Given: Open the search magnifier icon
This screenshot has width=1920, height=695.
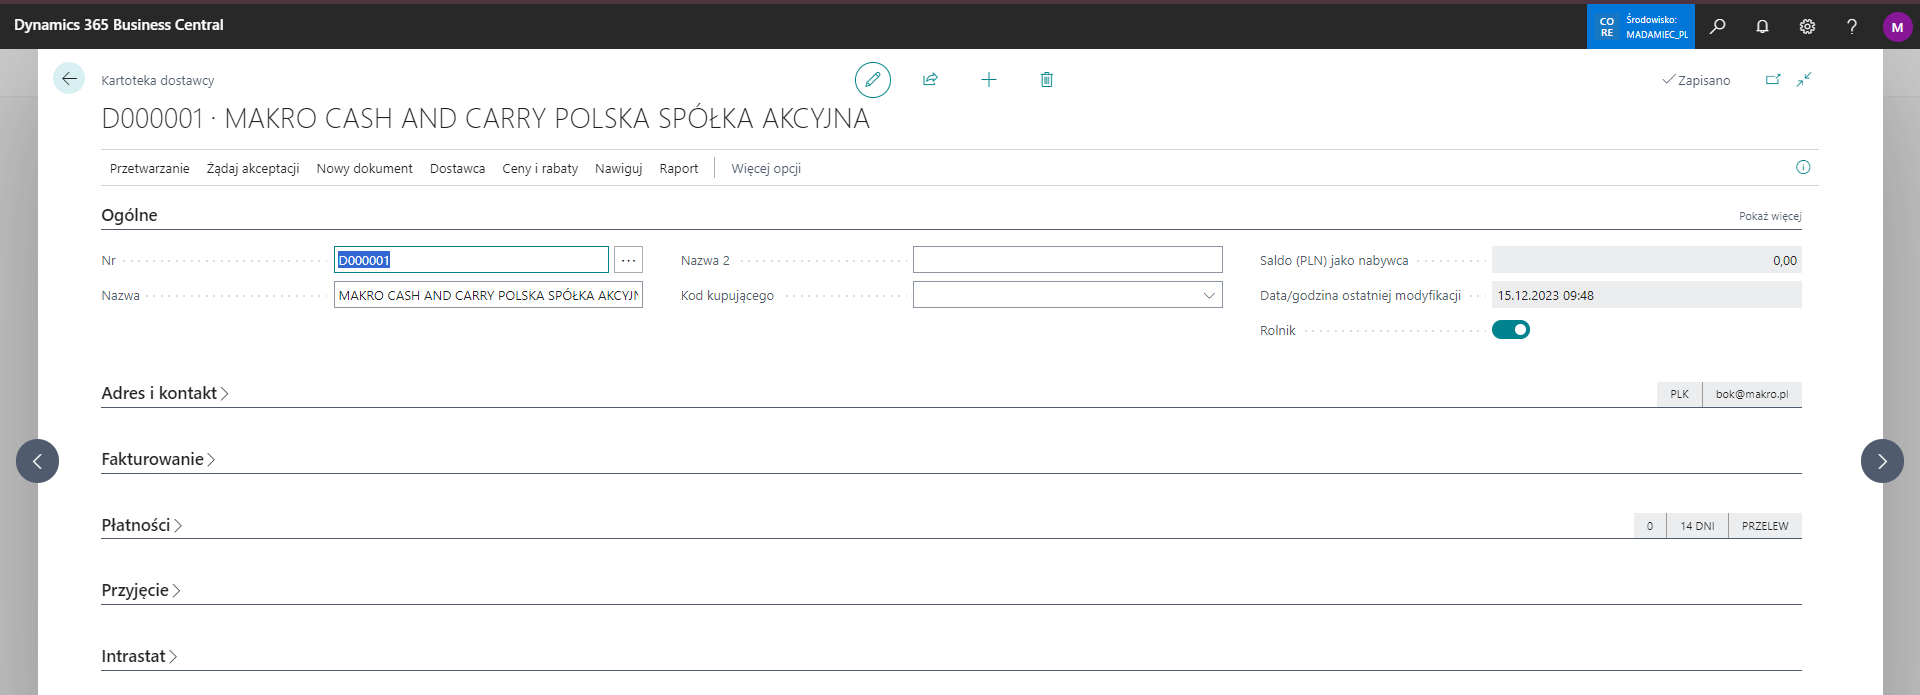Looking at the screenshot, I should pyautogui.click(x=1717, y=26).
